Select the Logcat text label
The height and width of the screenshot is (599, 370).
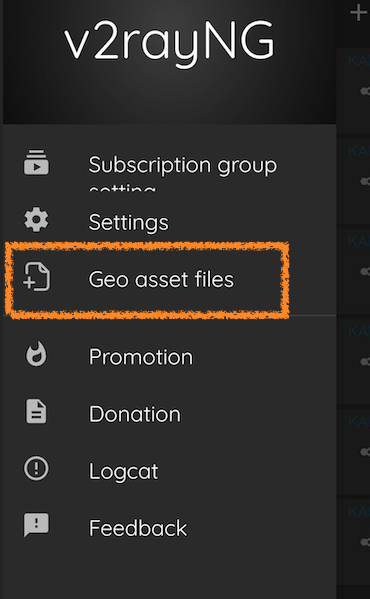[x=123, y=471]
